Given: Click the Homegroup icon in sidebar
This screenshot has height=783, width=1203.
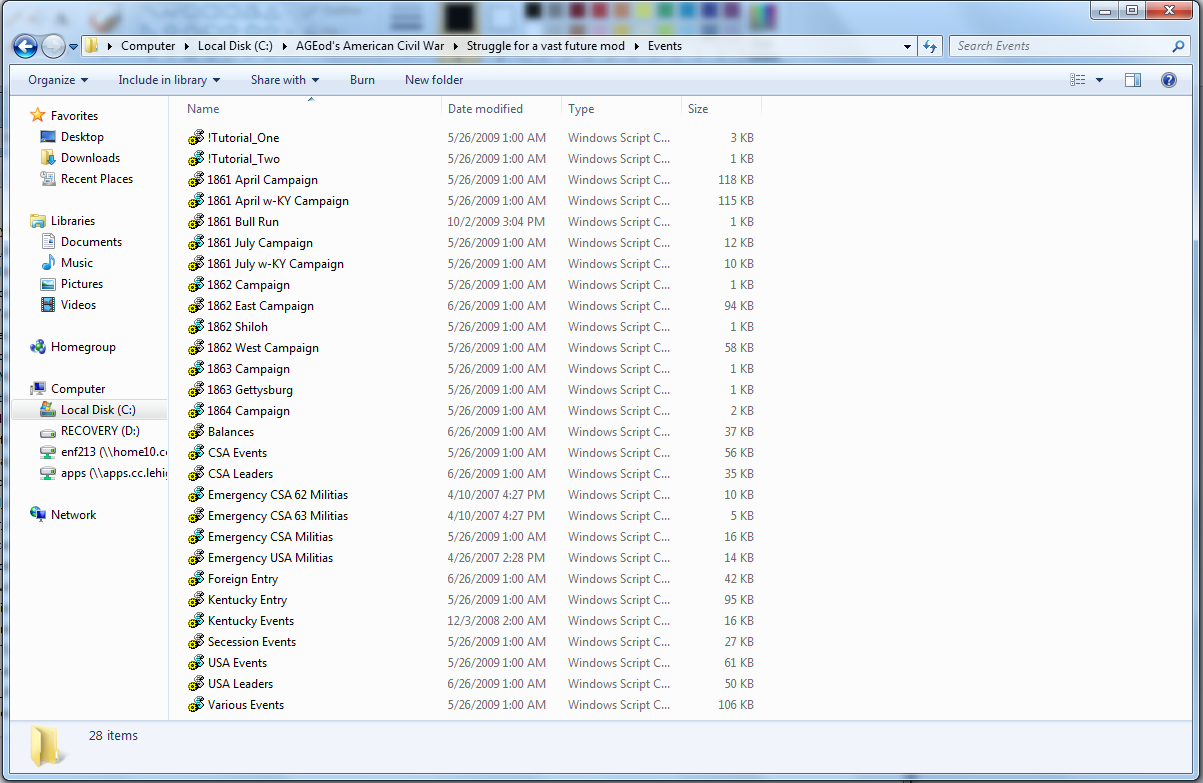Looking at the screenshot, I should (38, 347).
